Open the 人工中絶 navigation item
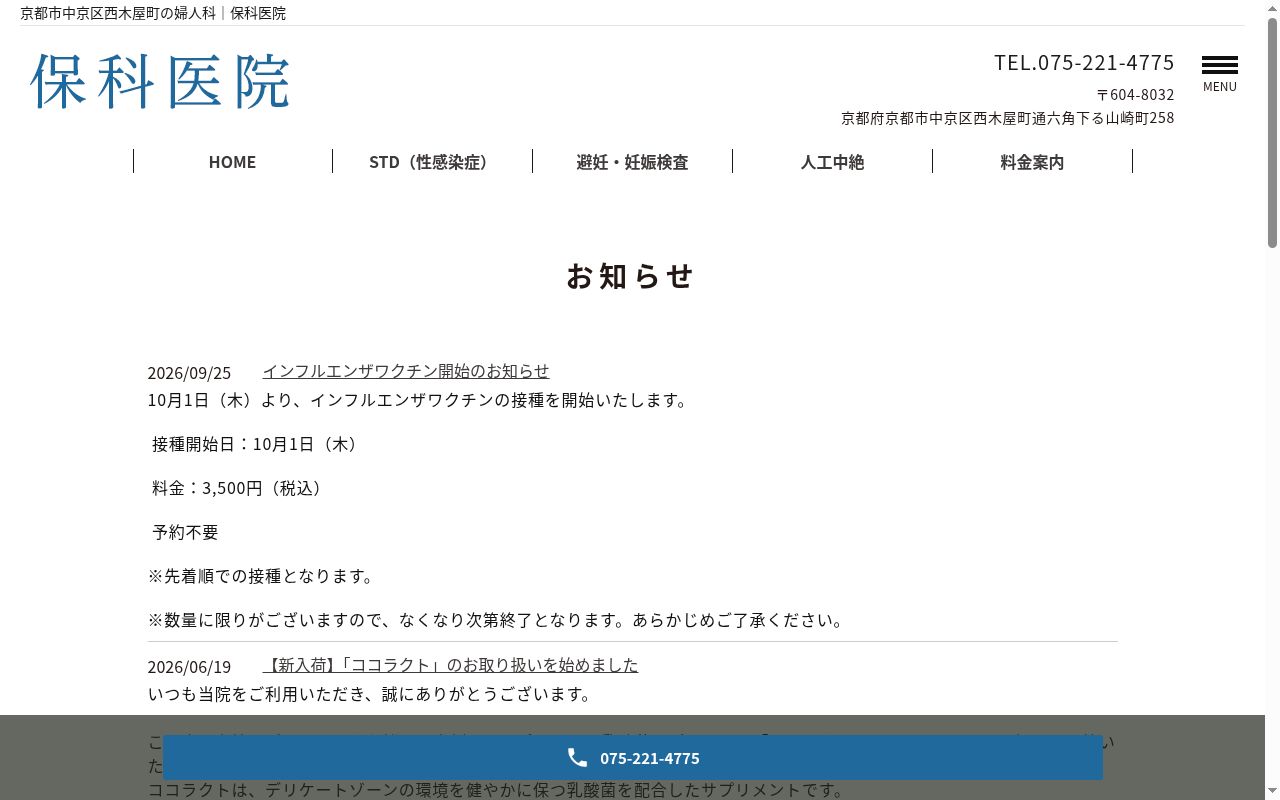 click(x=832, y=161)
